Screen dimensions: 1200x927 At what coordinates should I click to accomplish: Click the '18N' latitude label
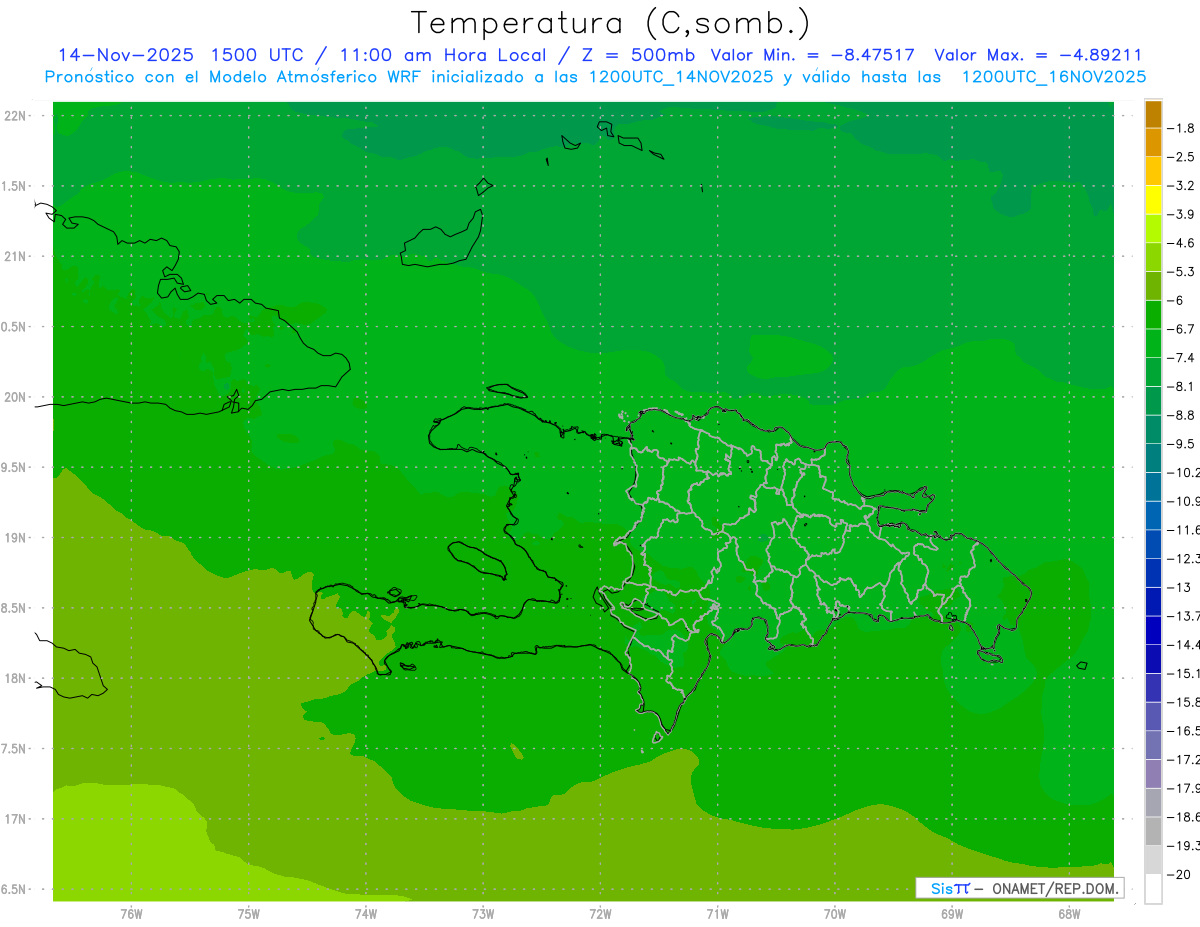click(x=16, y=679)
